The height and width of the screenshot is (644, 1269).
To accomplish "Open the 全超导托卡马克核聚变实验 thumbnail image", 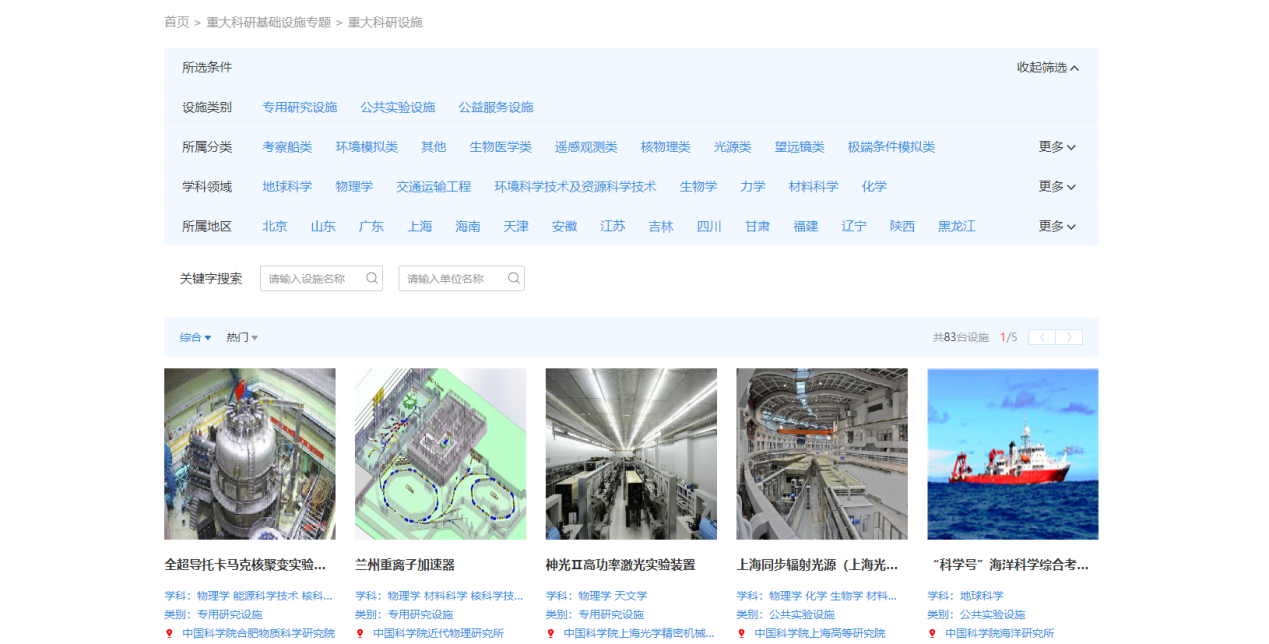I will pyautogui.click(x=250, y=454).
